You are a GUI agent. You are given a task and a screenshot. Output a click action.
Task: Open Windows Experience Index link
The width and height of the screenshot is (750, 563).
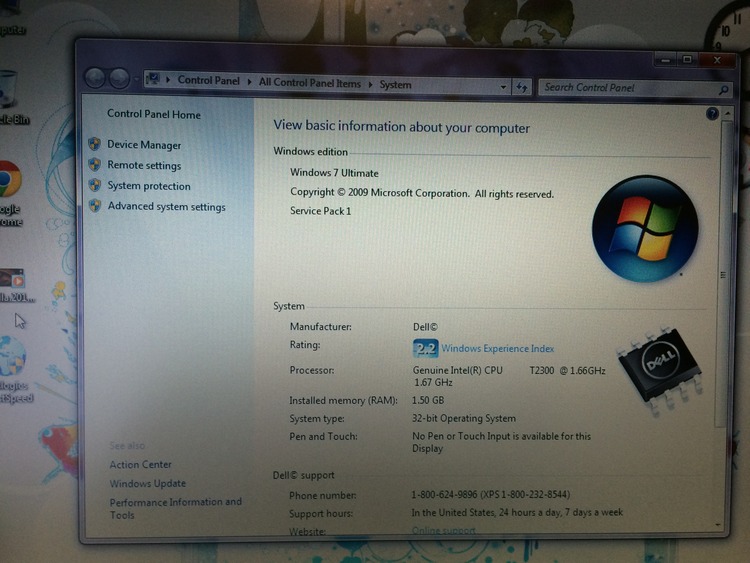click(x=497, y=349)
